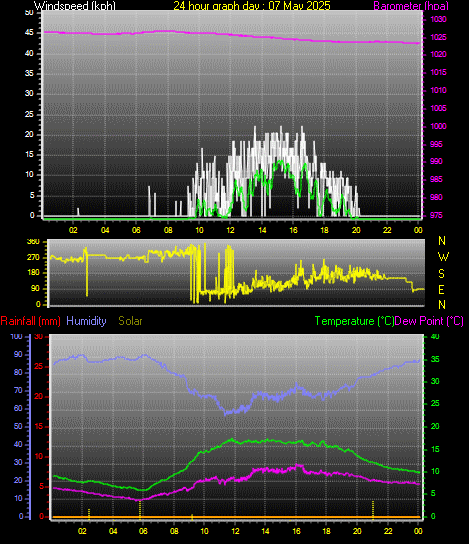Click the 40 temperature scale value

pyautogui.click(x=435, y=337)
